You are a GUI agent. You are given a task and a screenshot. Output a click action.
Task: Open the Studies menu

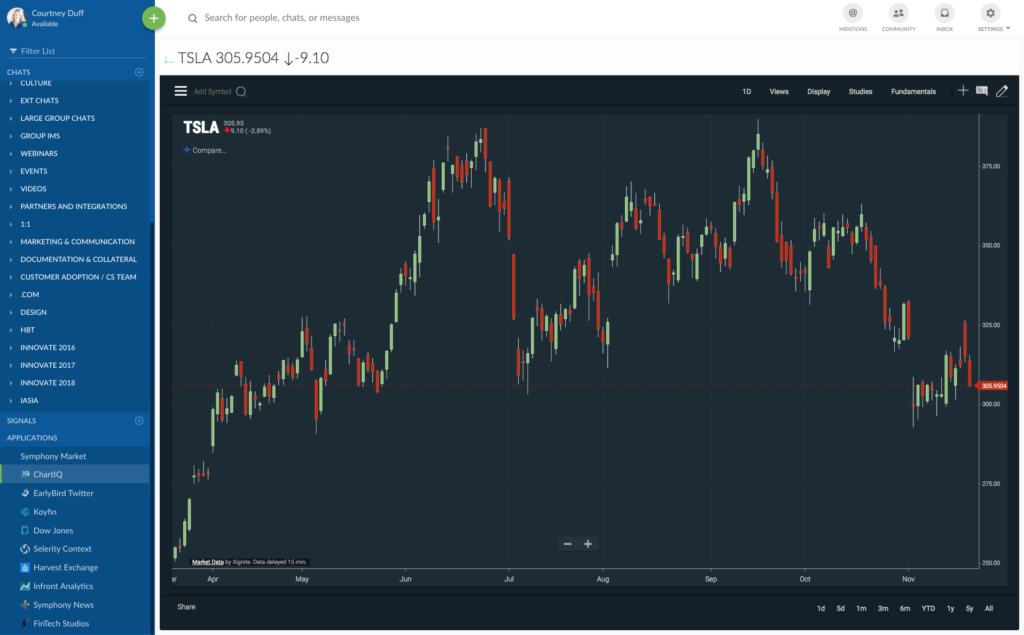tap(860, 91)
